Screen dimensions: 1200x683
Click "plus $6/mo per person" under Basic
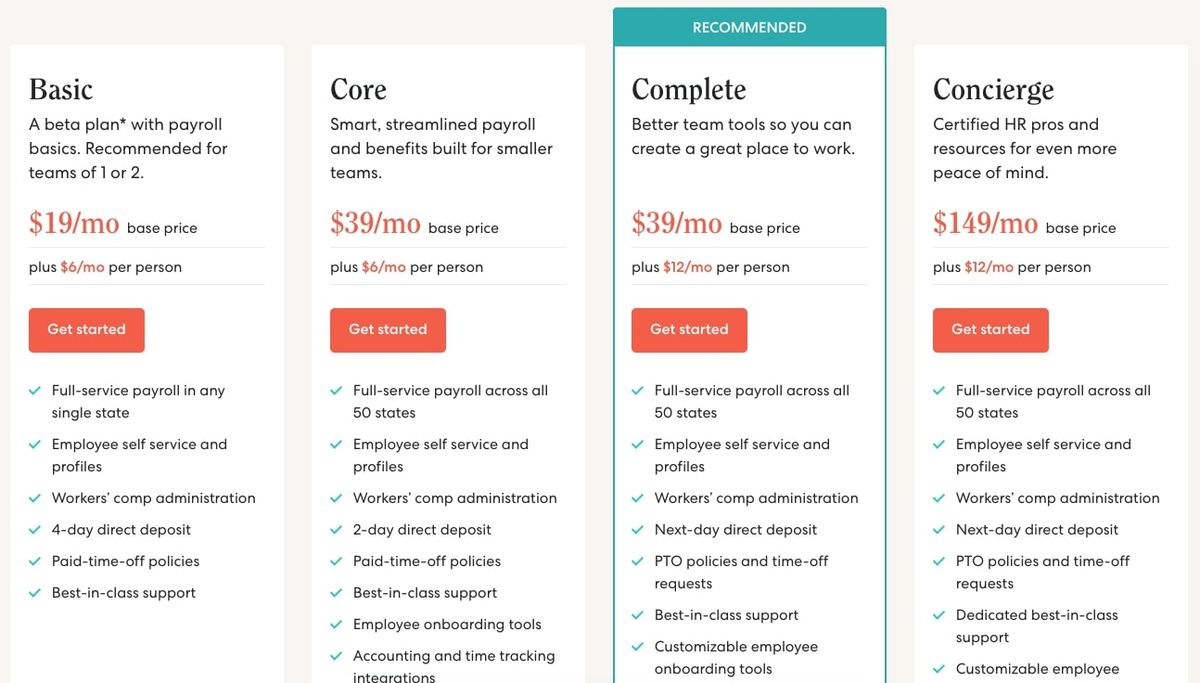tap(107, 267)
